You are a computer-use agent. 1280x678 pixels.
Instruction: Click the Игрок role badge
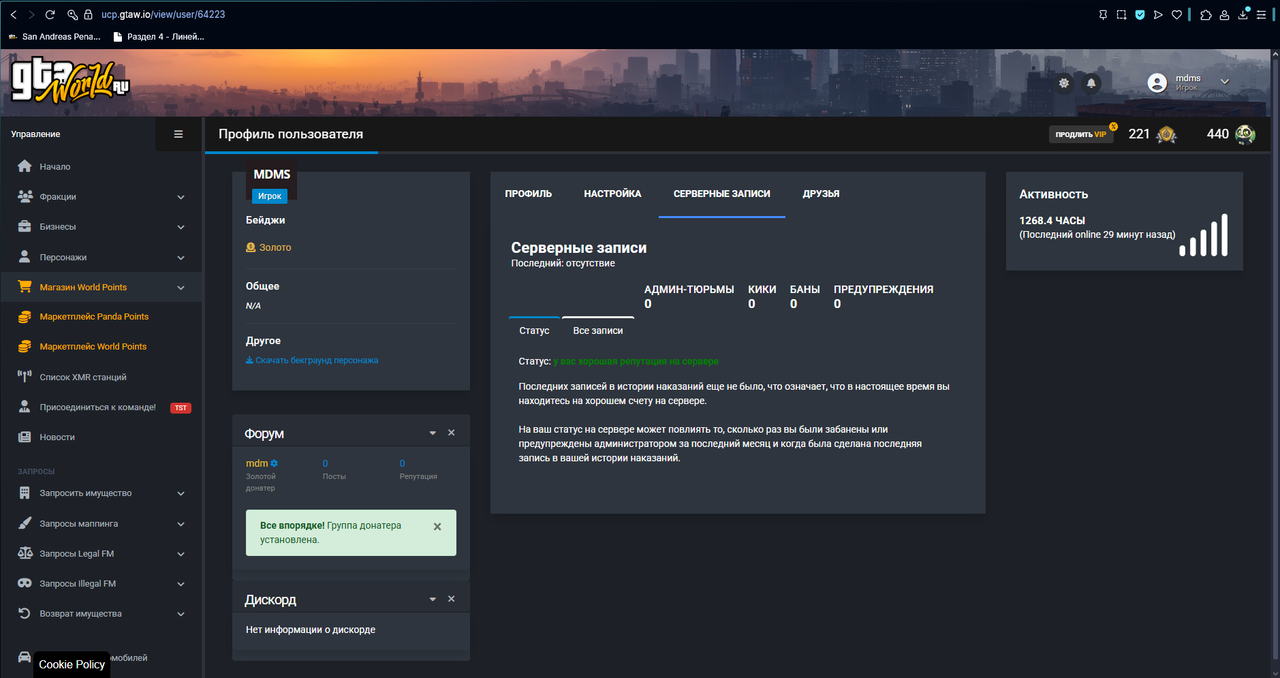pyautogui.click(x=269, y=196)
